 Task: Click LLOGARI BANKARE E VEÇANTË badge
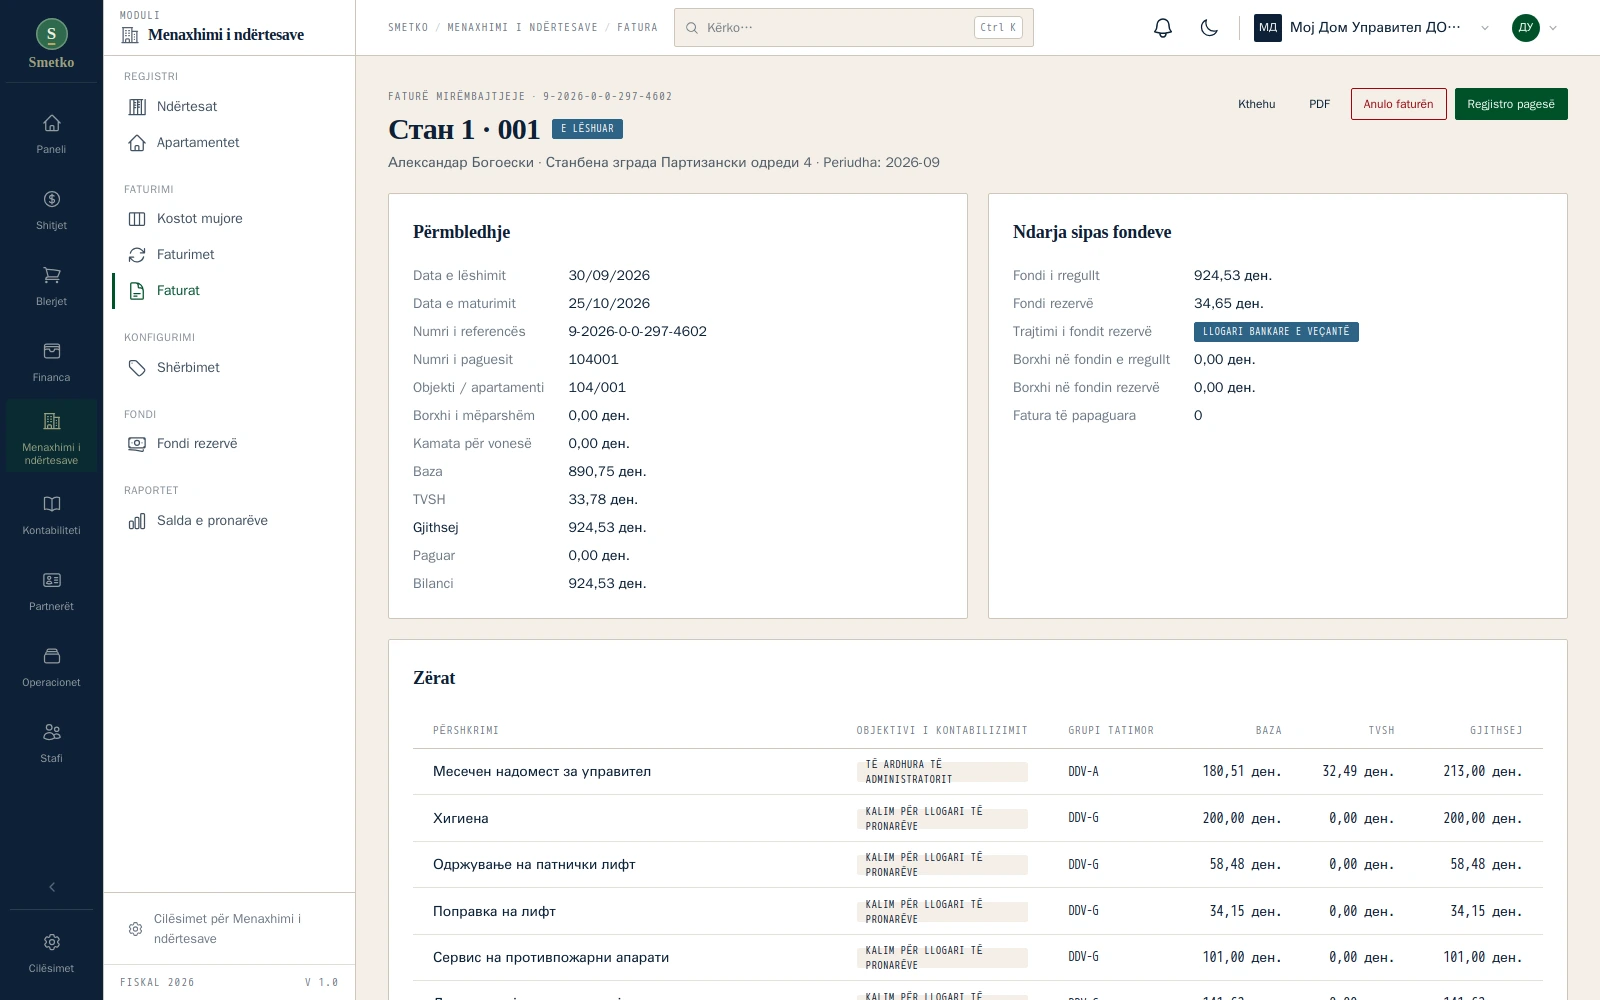coord(1276,332)
